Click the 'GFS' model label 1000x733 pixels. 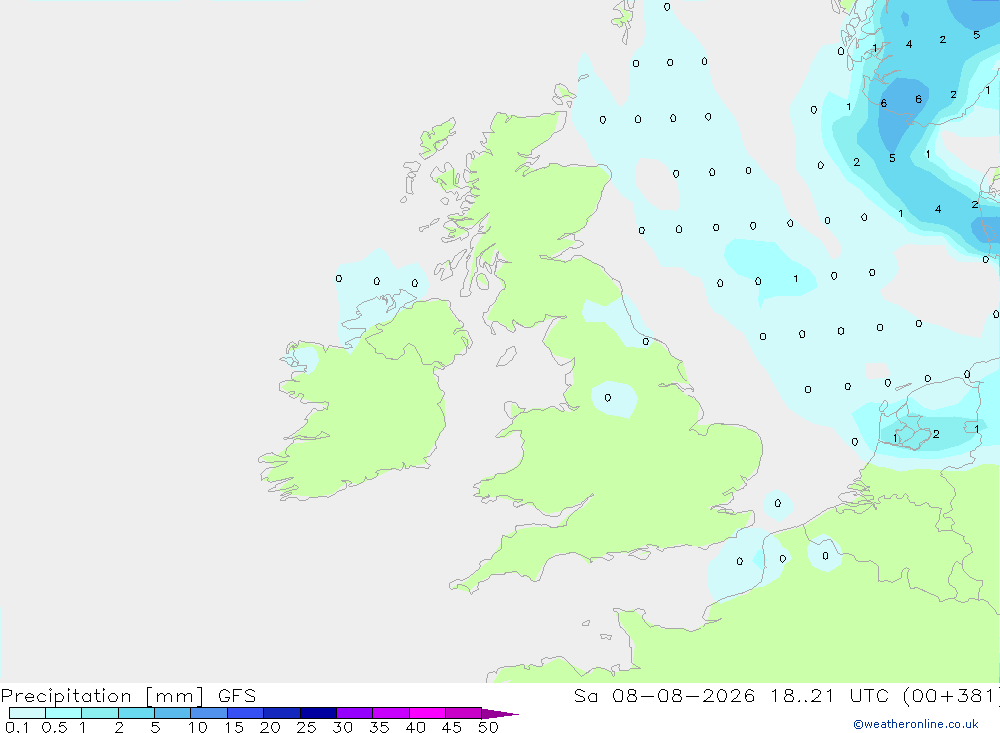coord(237,696)
